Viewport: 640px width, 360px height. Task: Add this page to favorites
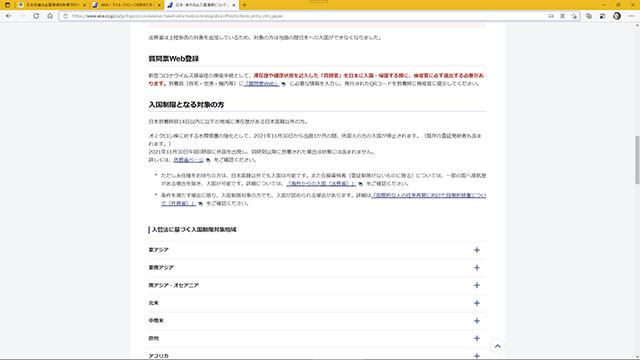(574, 16)
